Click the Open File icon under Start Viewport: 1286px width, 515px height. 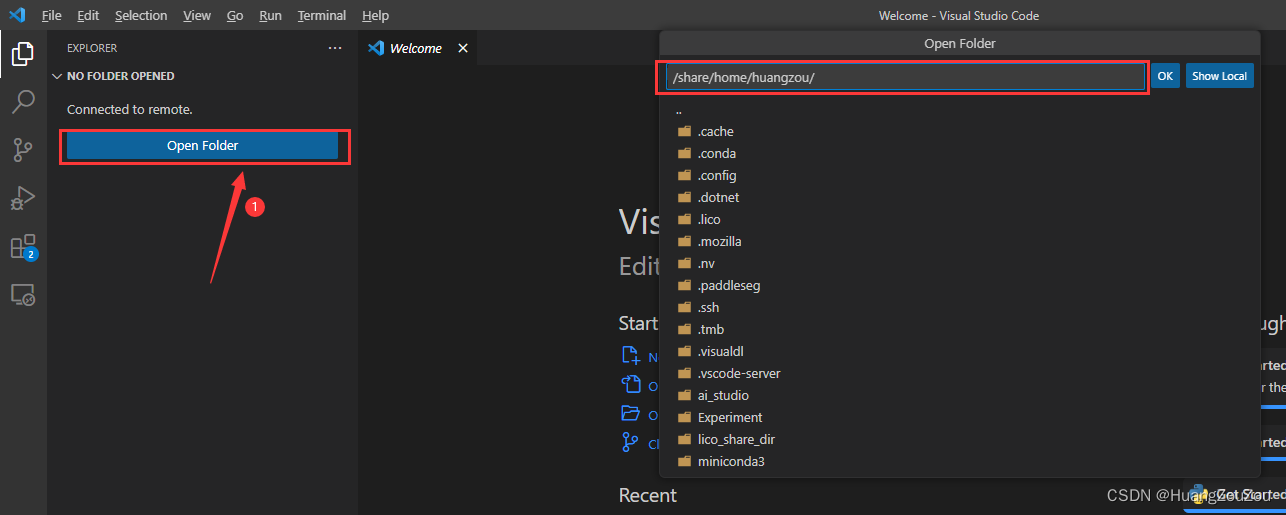click(630, 384)
